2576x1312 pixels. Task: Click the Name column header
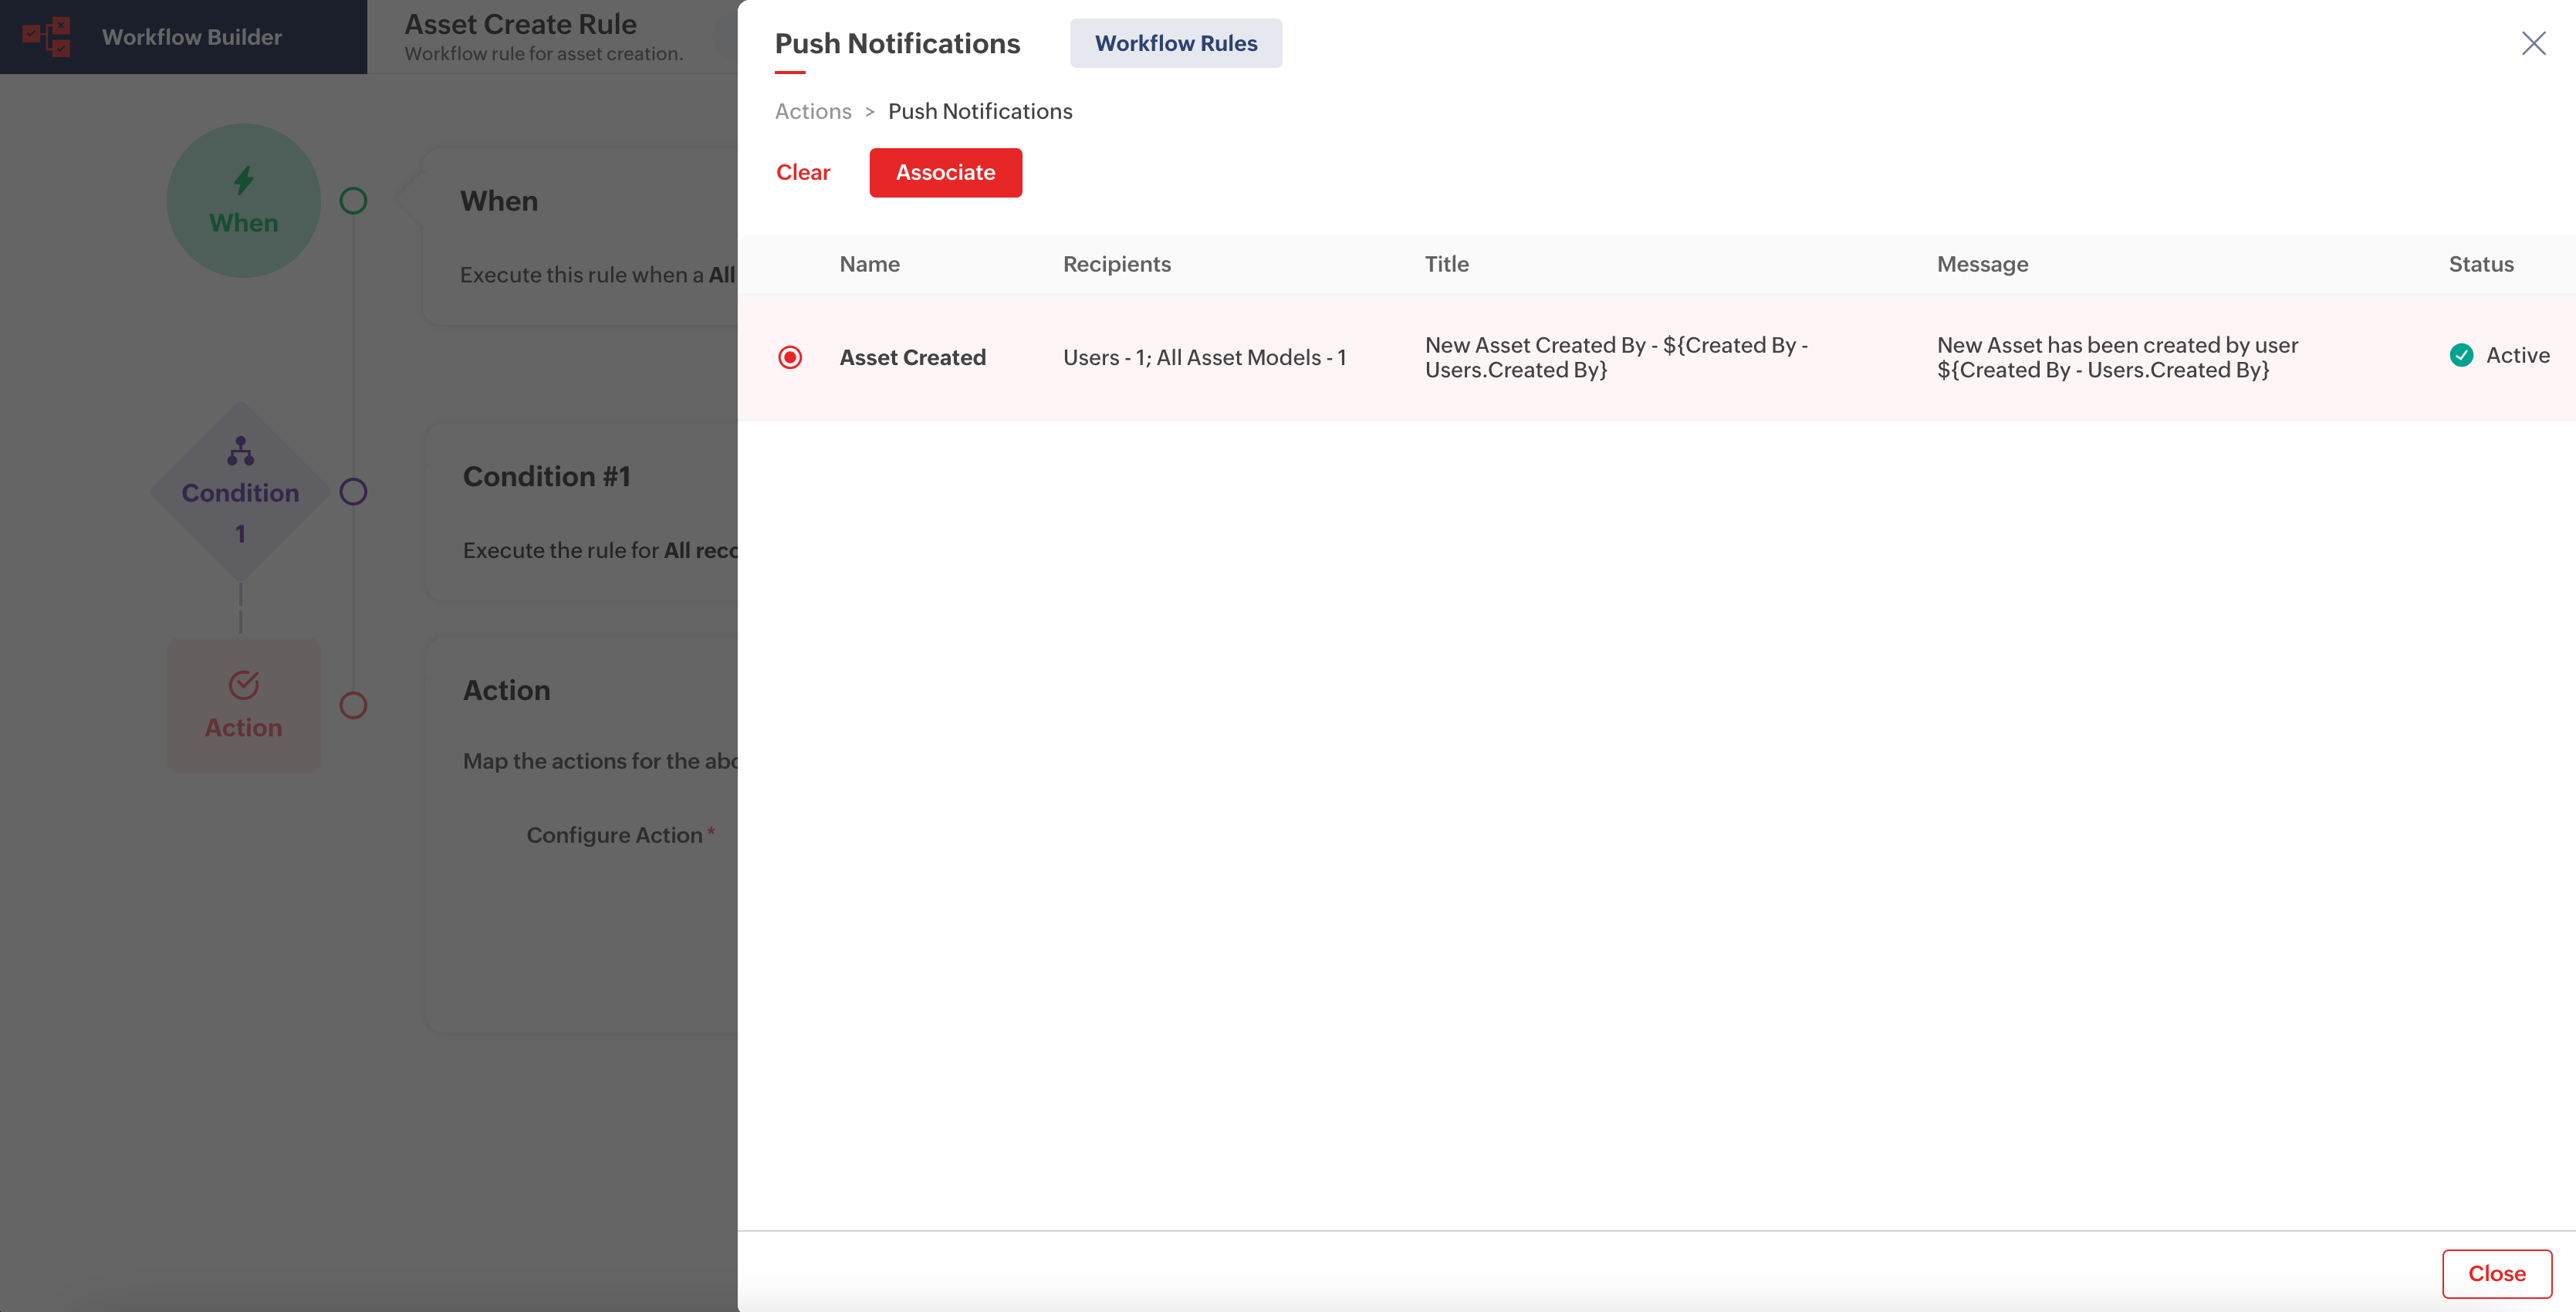(x=869, y=264)
